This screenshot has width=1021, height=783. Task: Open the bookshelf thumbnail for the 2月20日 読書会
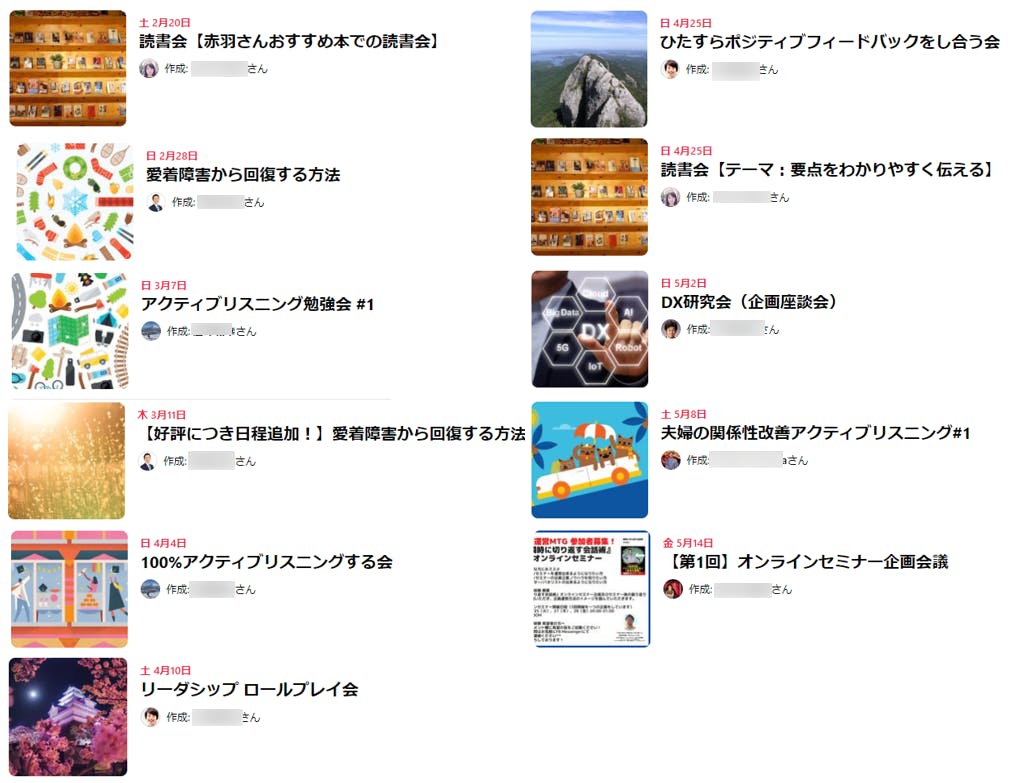click(68, 68)
